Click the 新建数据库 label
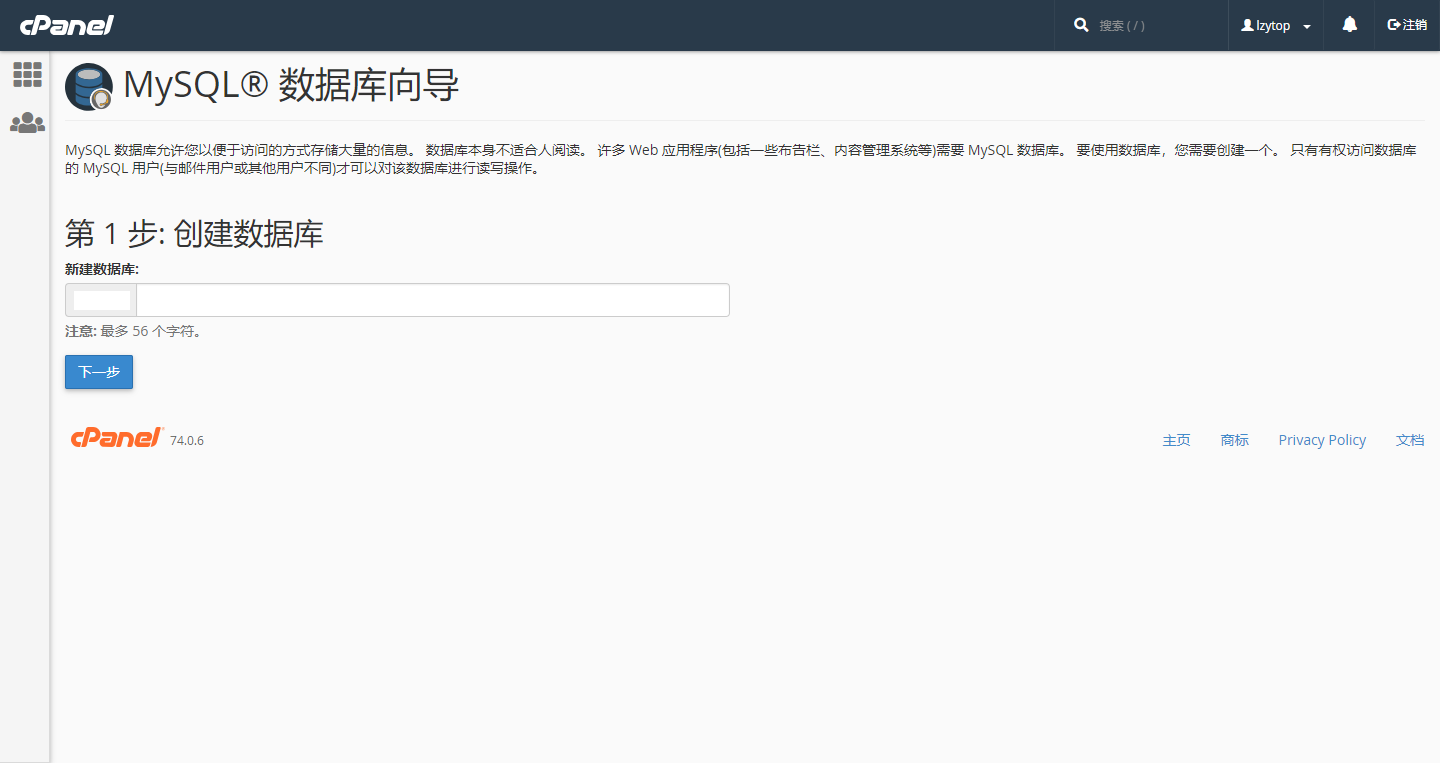Image resolution: width=1440 pixels, height=763 pixels. coord(102,269)
